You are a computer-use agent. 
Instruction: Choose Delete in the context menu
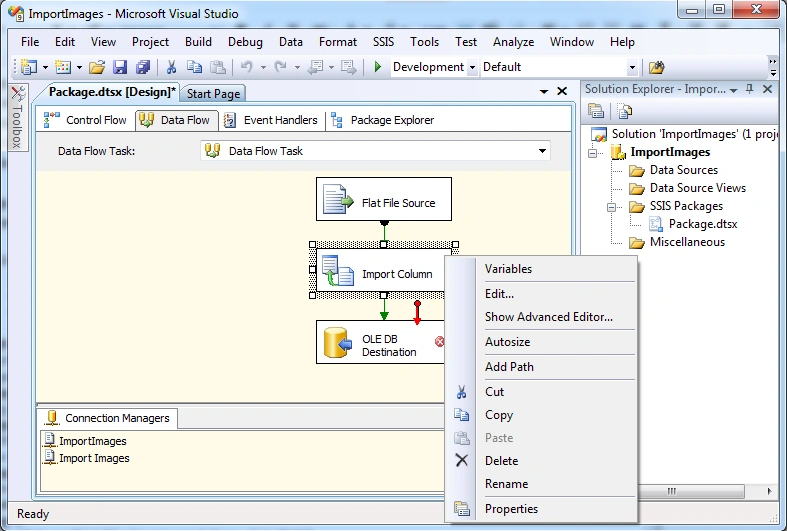(x=501, y=461)
